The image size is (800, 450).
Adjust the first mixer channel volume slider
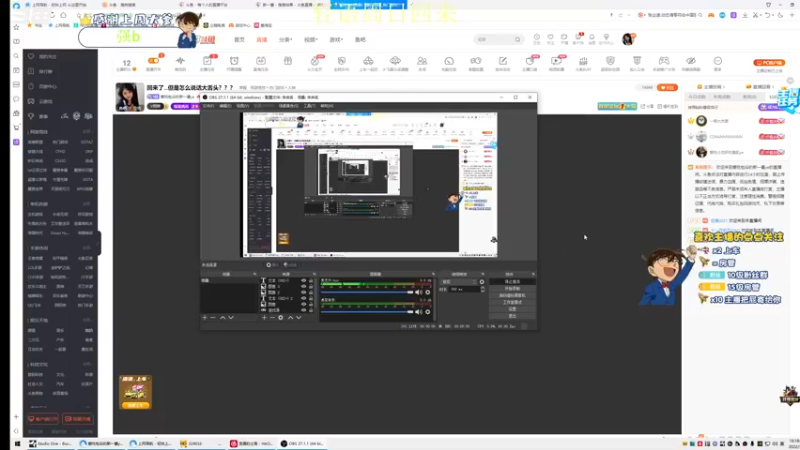tap(367, 292)
